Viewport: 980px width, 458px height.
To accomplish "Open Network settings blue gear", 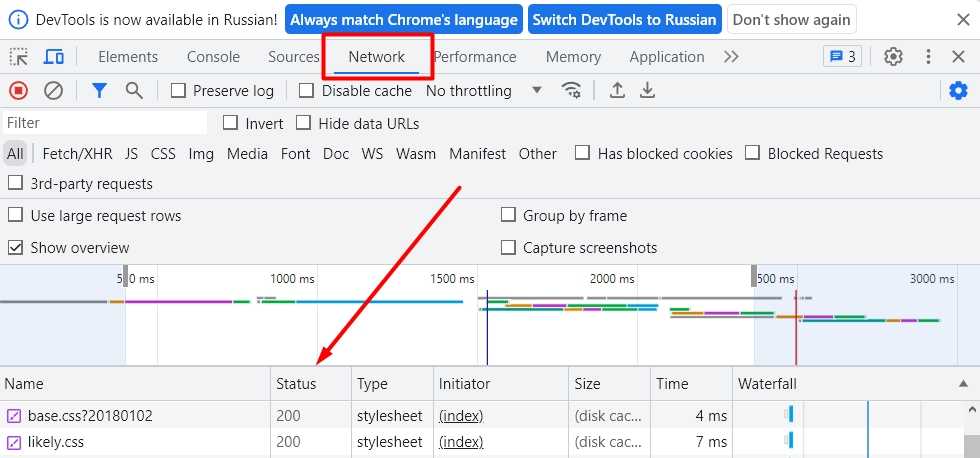I will pyautogui.click(x=958, y=91).
